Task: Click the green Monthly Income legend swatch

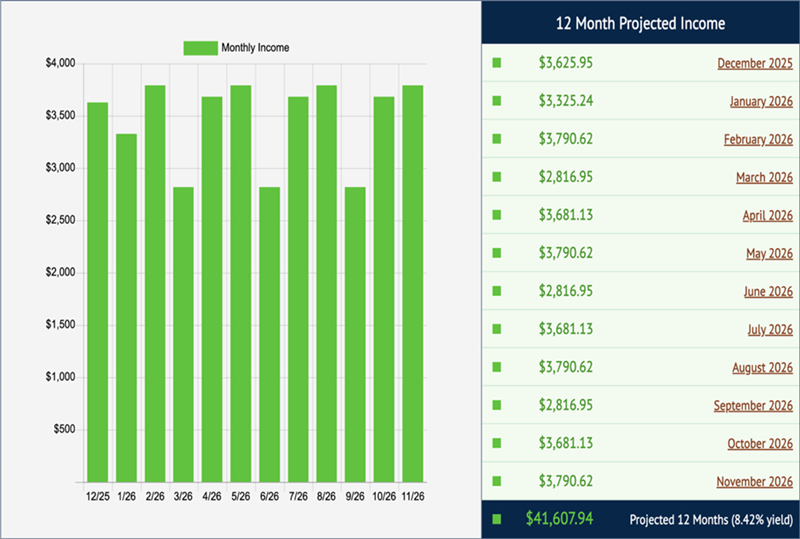Action: tap(199, 48)
